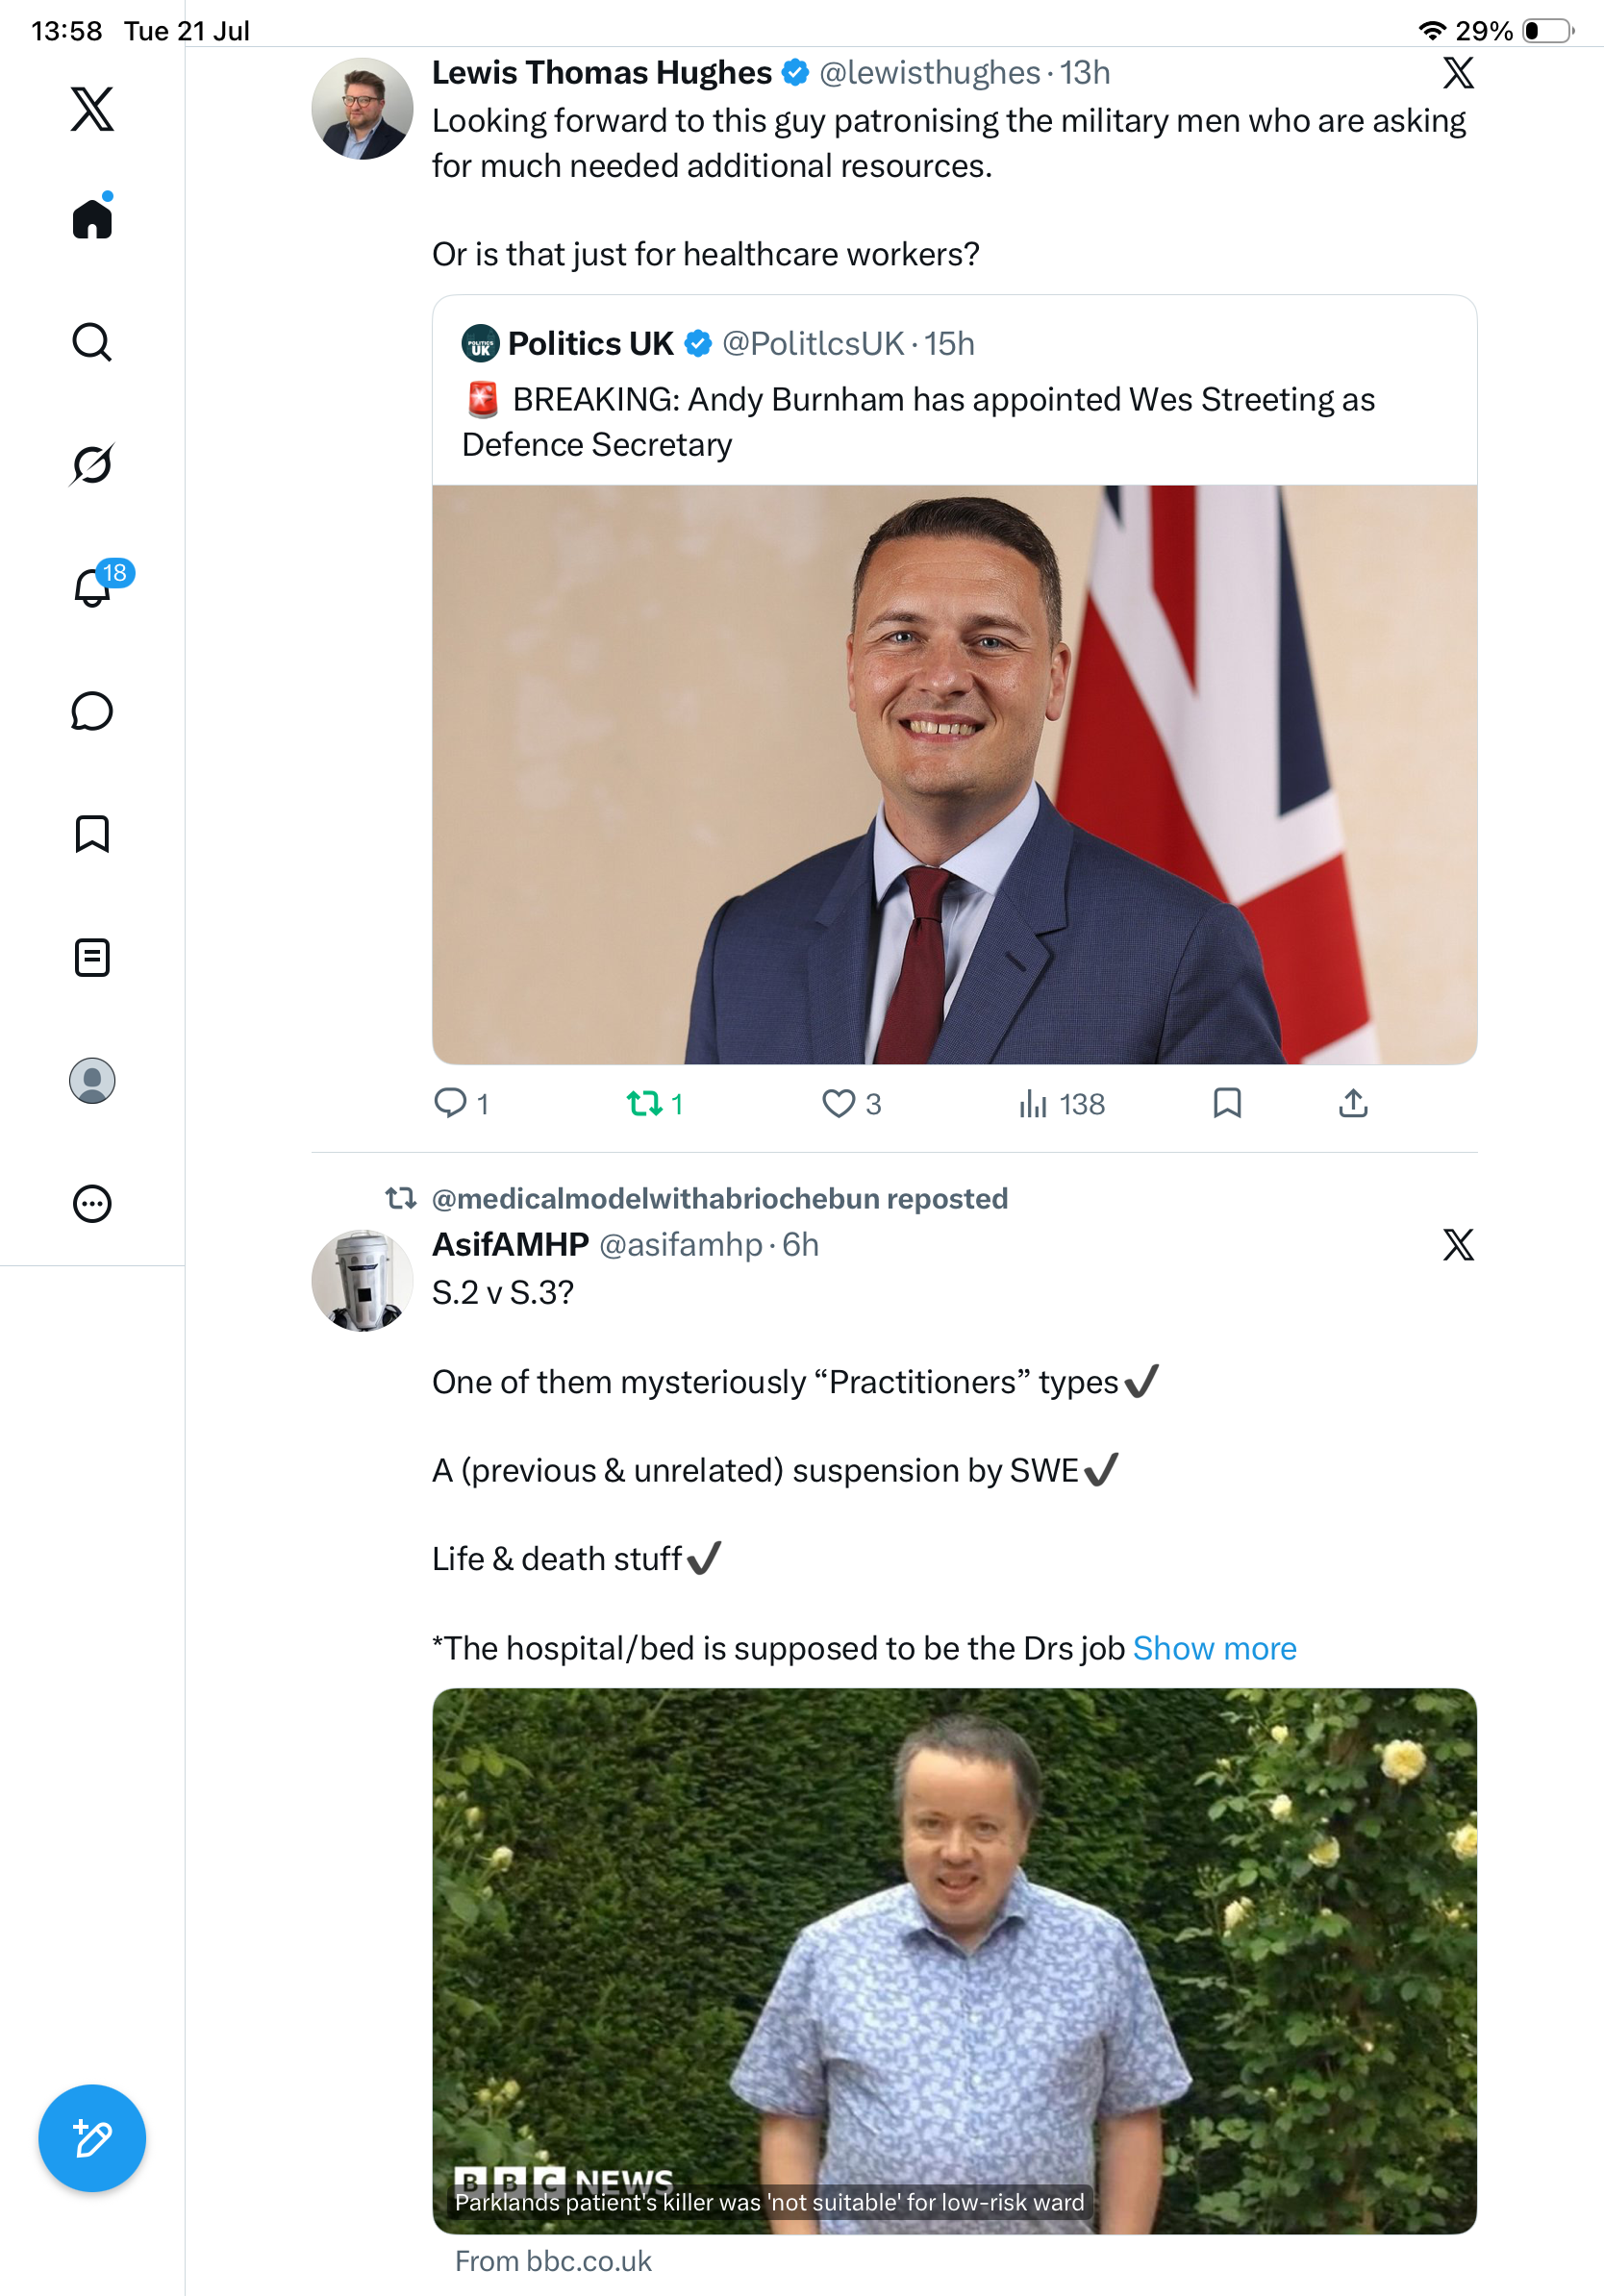Open the Home feed icon
This screenshot has width=1604, height=2296.
pyautogui.click(x=92, y=217)
